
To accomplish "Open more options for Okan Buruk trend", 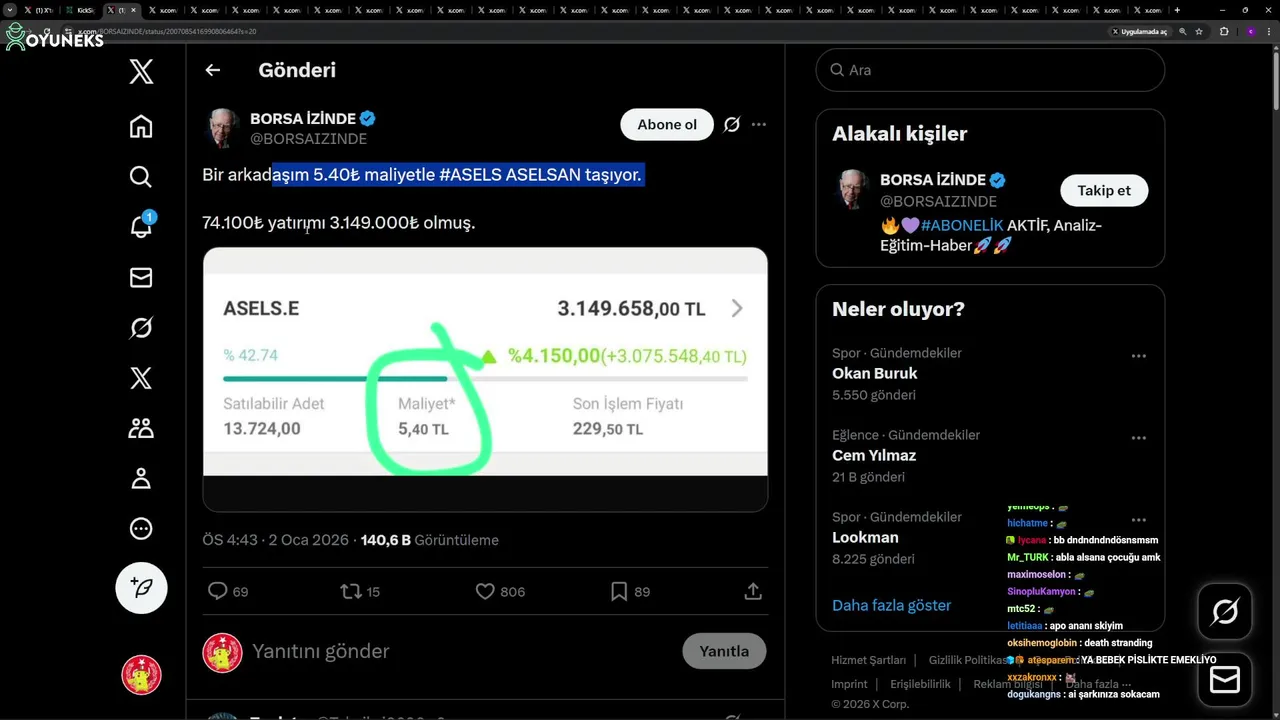I will click(x=1138, y=356).
